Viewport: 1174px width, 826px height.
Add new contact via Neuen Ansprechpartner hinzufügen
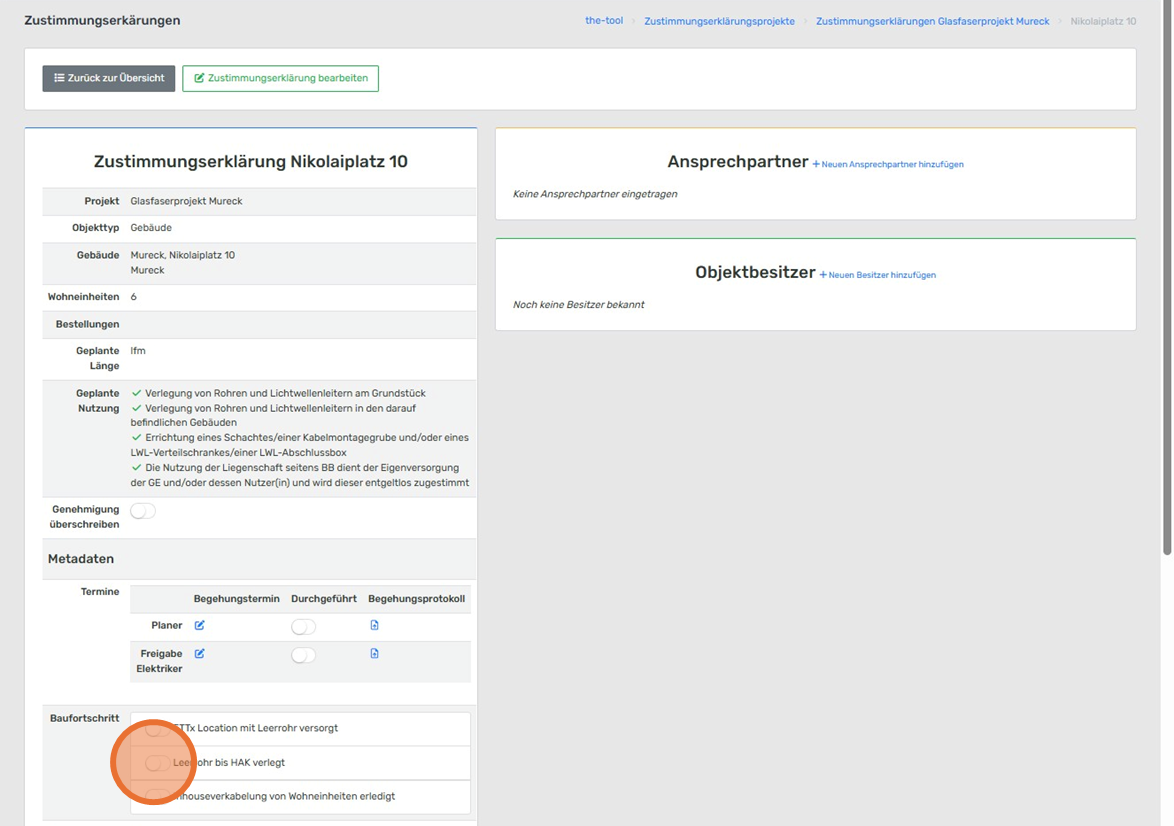click(888, 164)
